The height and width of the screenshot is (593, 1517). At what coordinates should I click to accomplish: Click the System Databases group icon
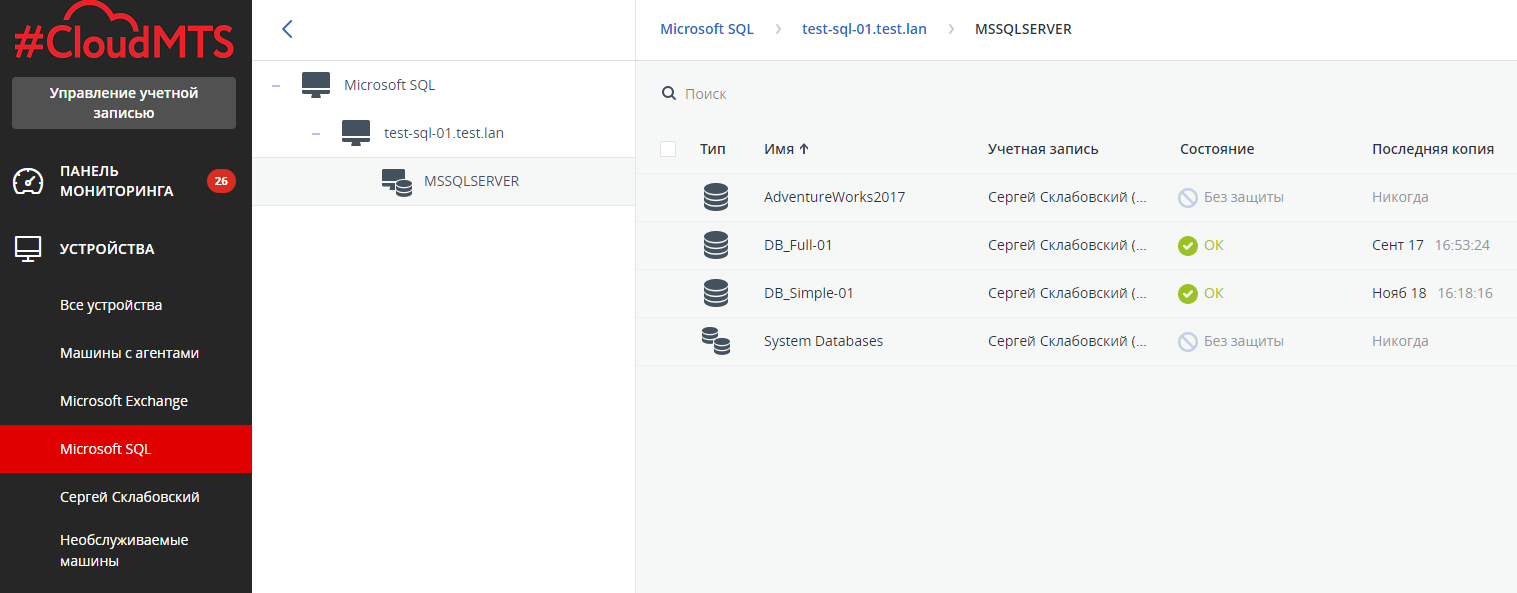tap(715, 341)
